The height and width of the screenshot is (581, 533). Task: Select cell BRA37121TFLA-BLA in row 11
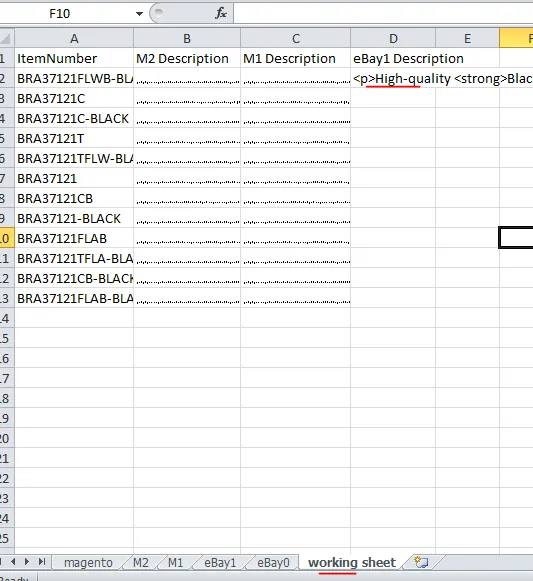pos(74,258)
